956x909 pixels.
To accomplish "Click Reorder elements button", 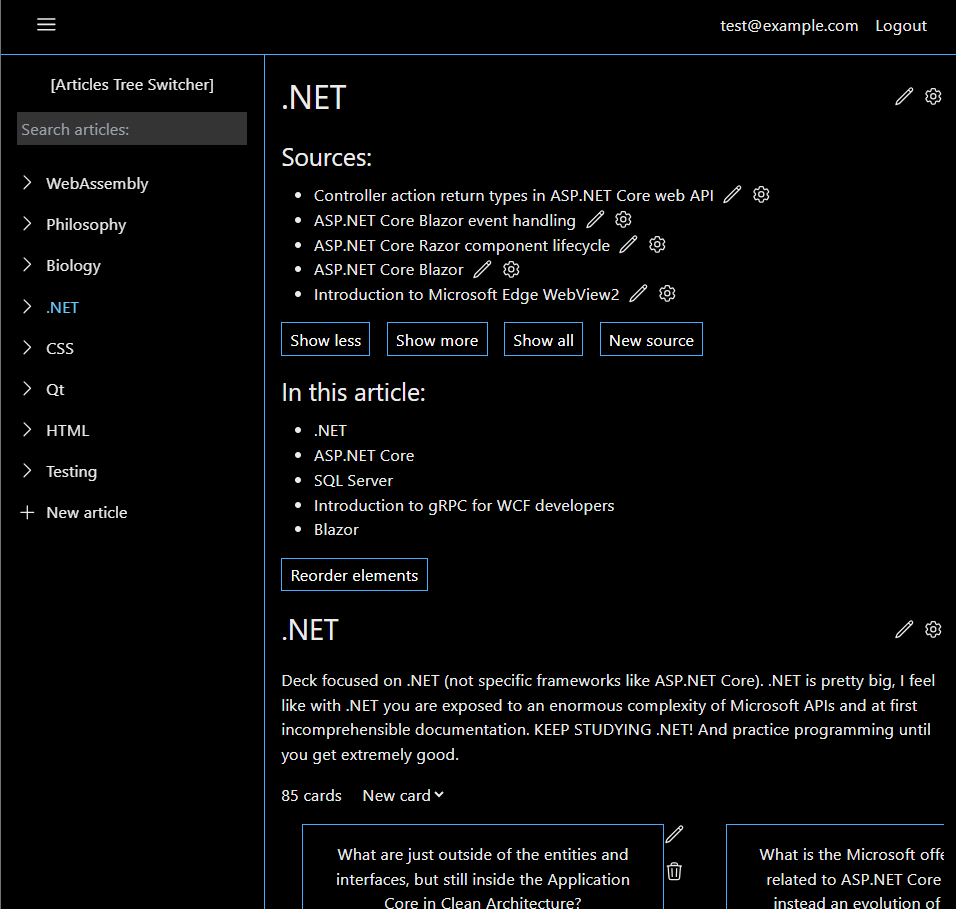I will click(354, 575).
